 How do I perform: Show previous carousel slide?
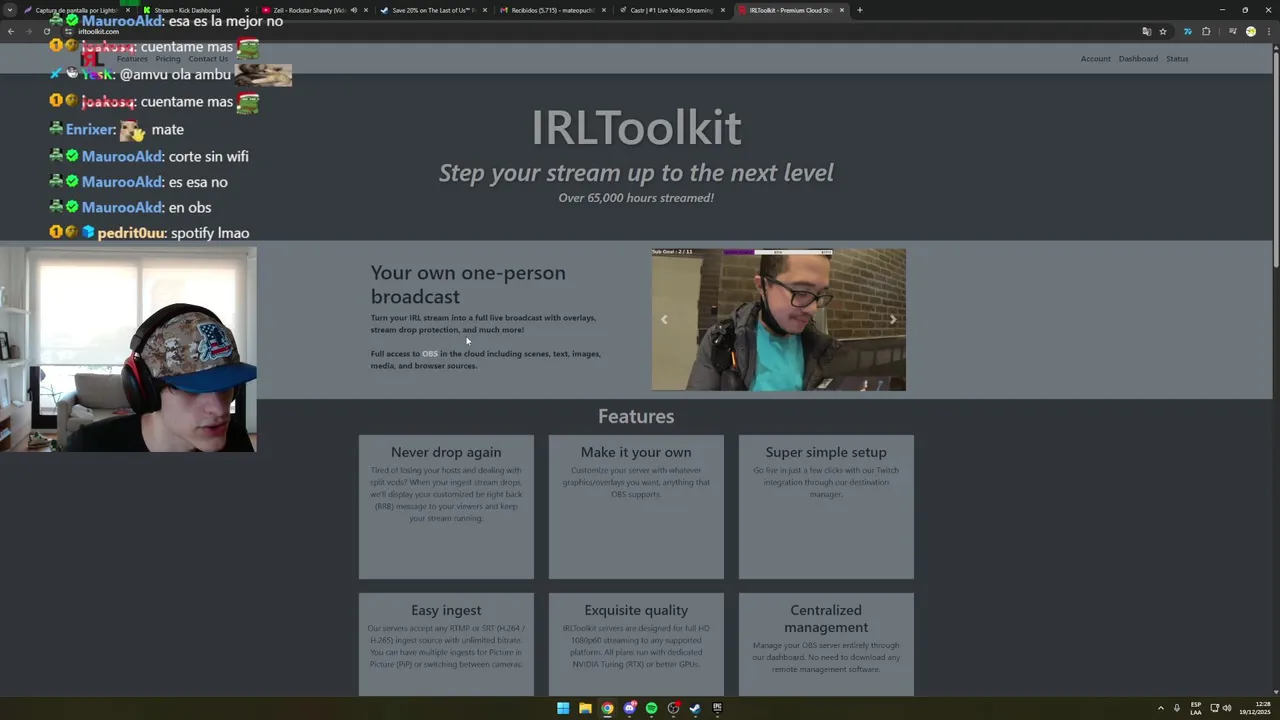click(664, 320)
